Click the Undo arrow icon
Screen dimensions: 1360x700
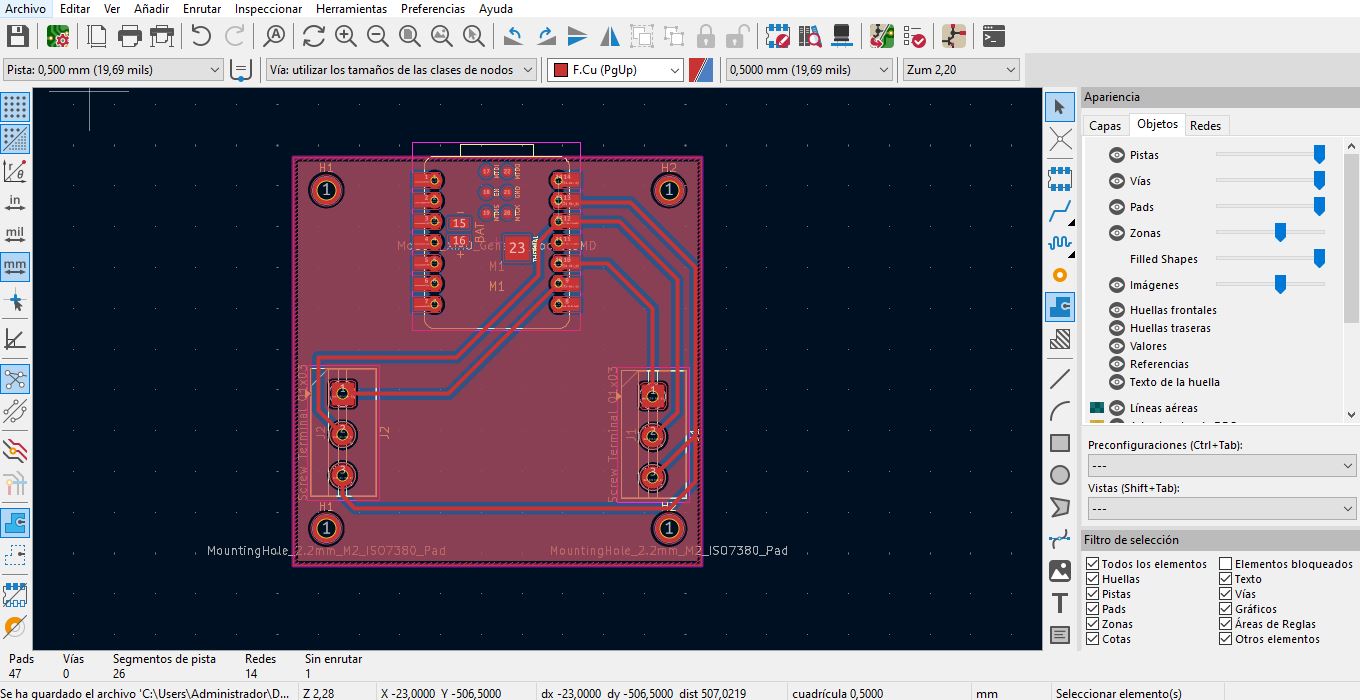(201, 37)
